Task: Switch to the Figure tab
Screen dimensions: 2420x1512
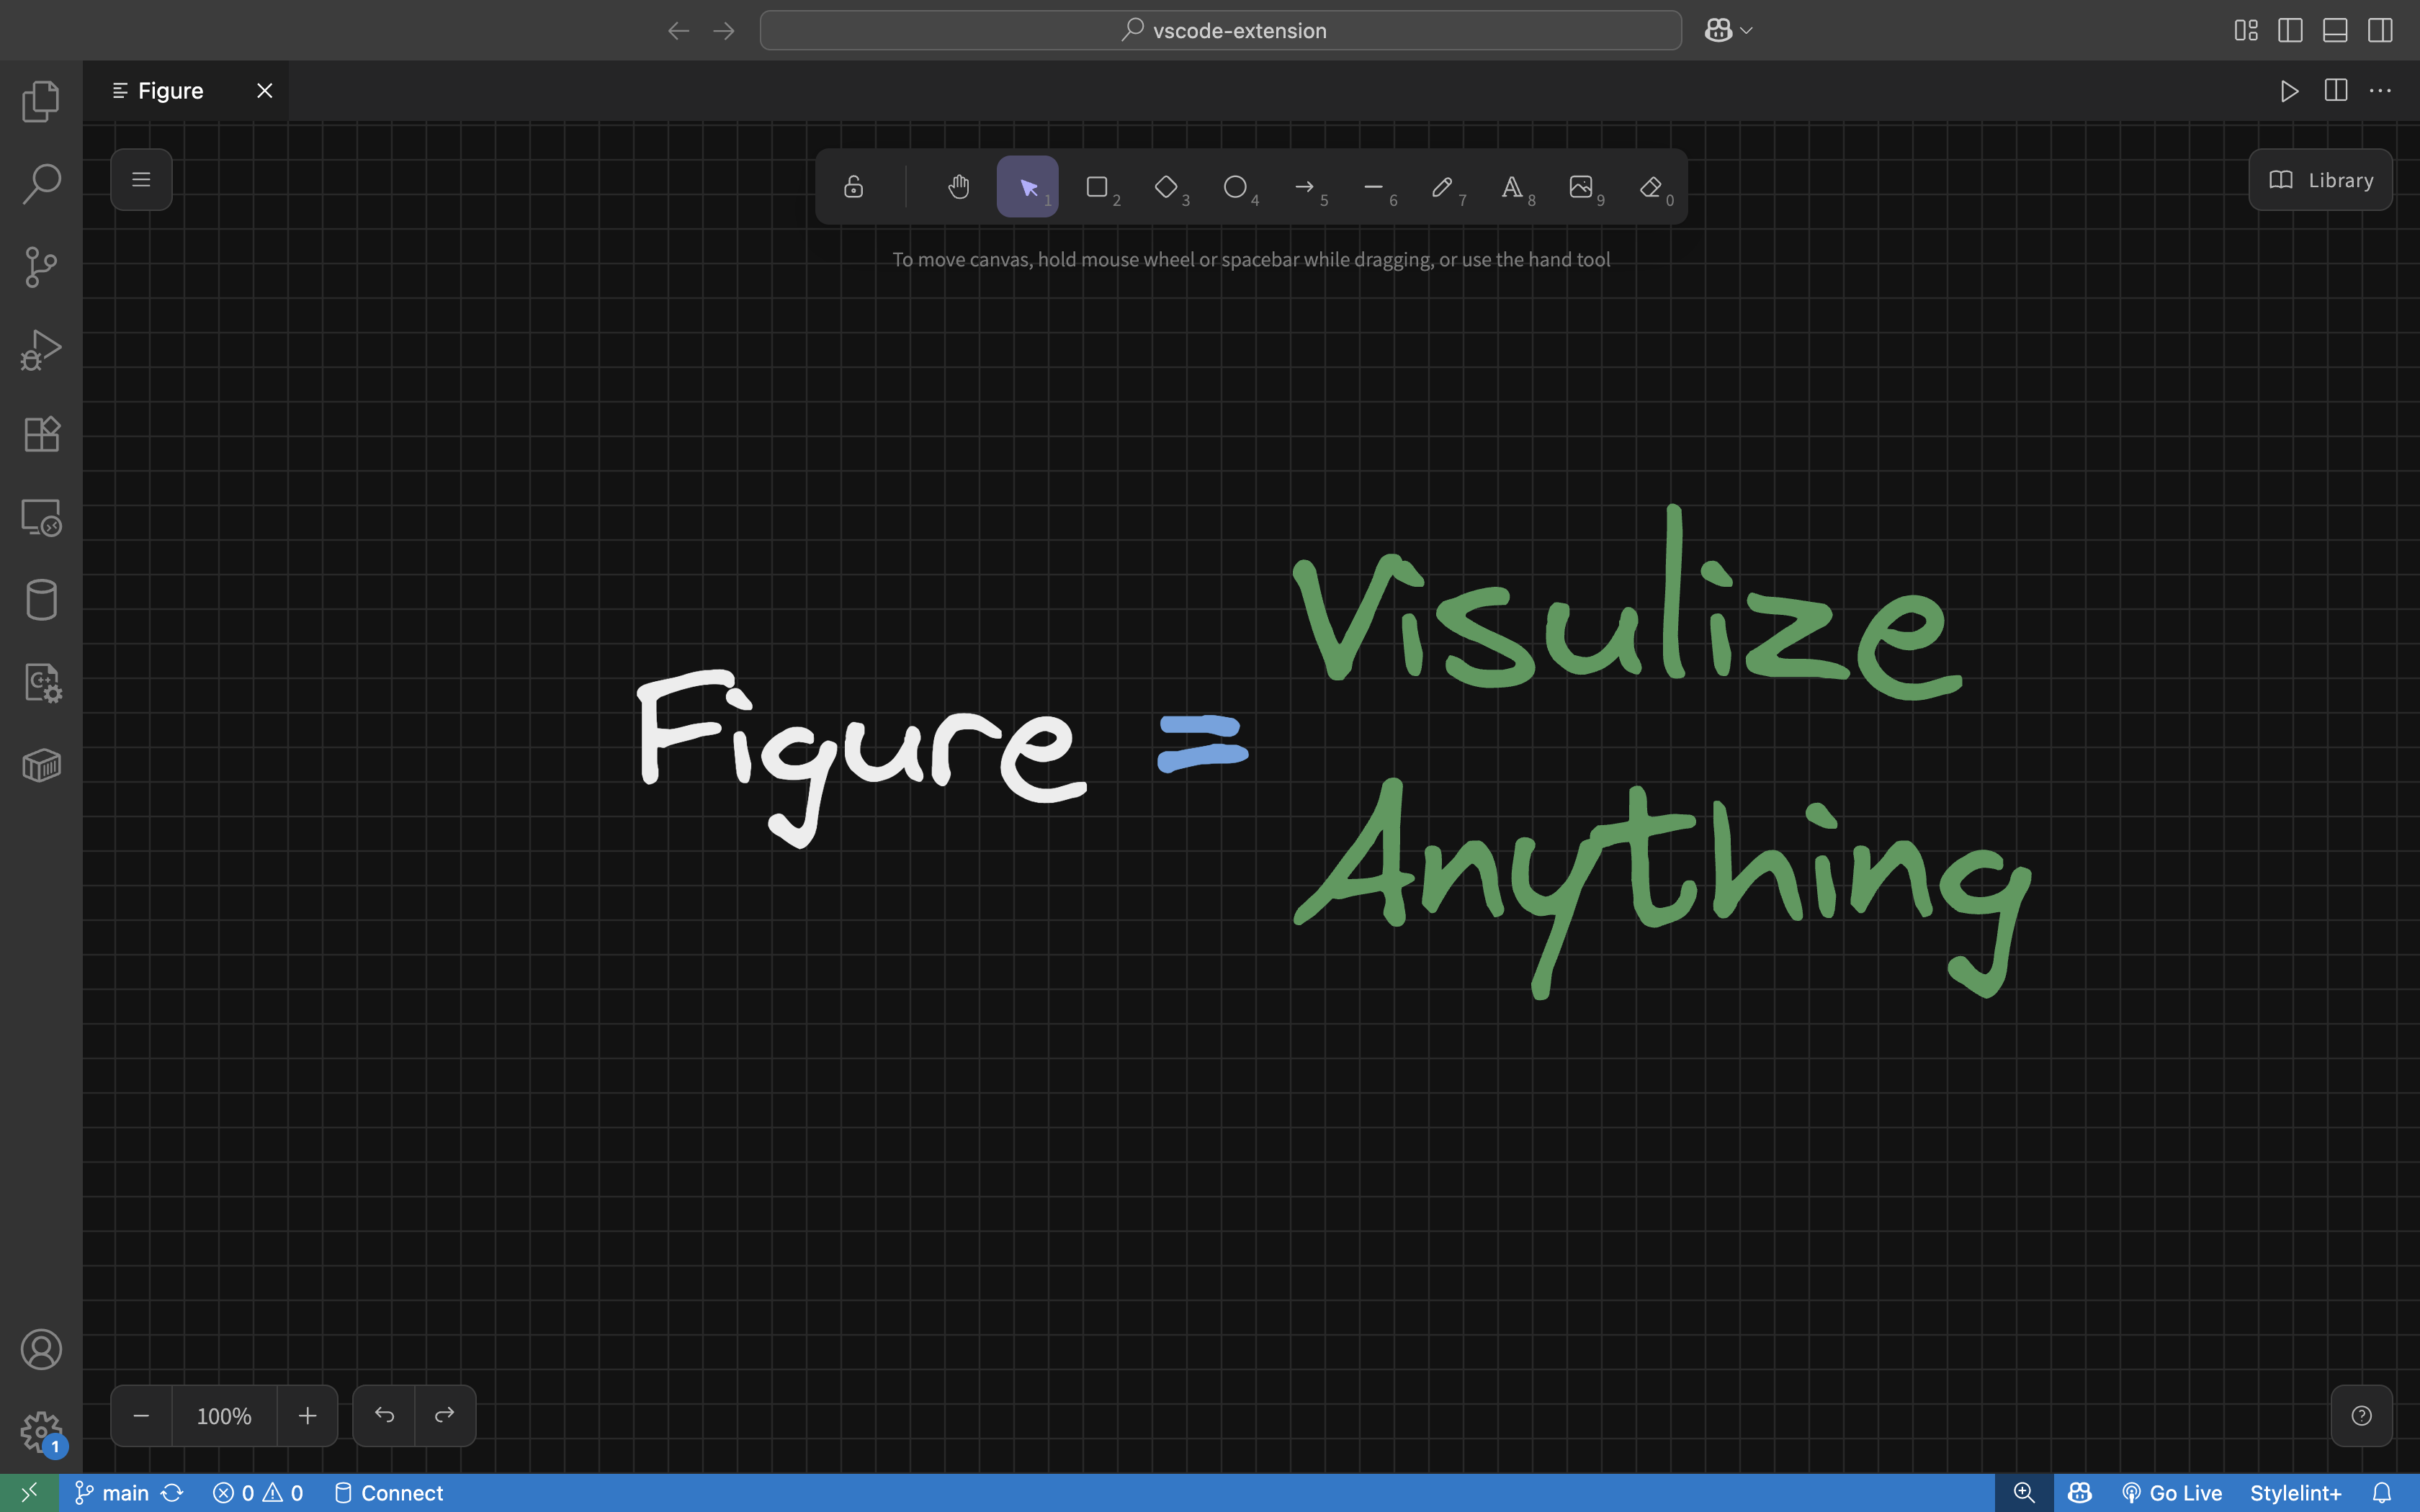Action: pyautogui.click(x=170, y=91)
